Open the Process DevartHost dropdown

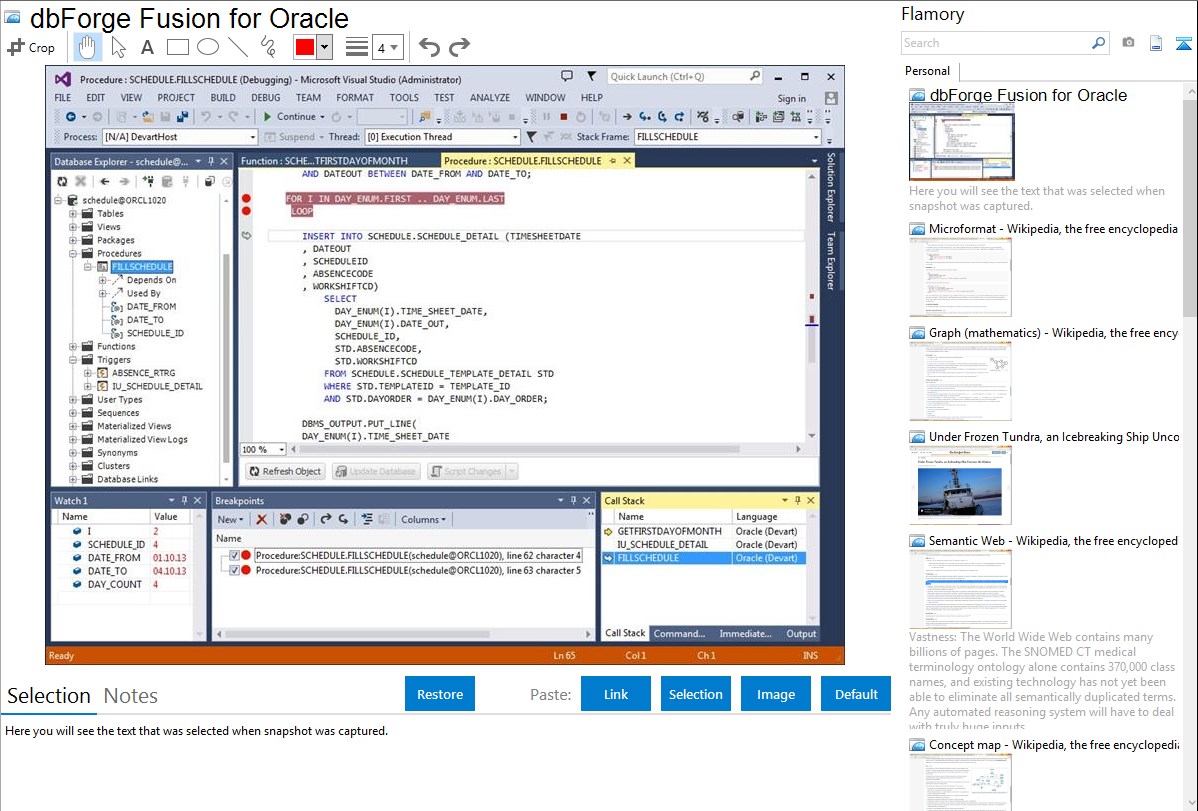253,137
